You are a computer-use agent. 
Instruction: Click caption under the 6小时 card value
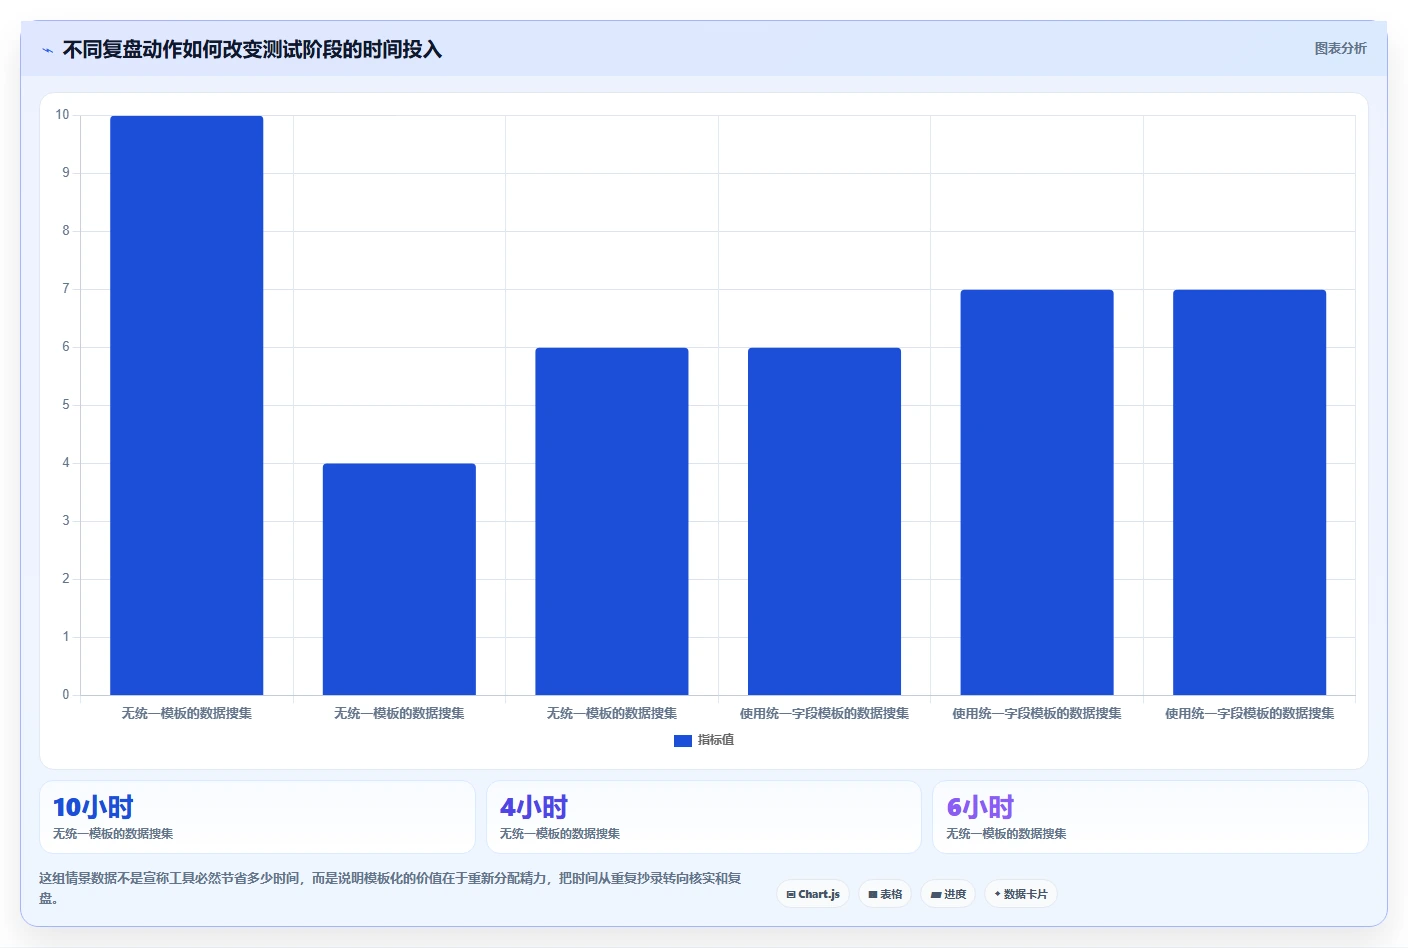(x=1006, y=833)
